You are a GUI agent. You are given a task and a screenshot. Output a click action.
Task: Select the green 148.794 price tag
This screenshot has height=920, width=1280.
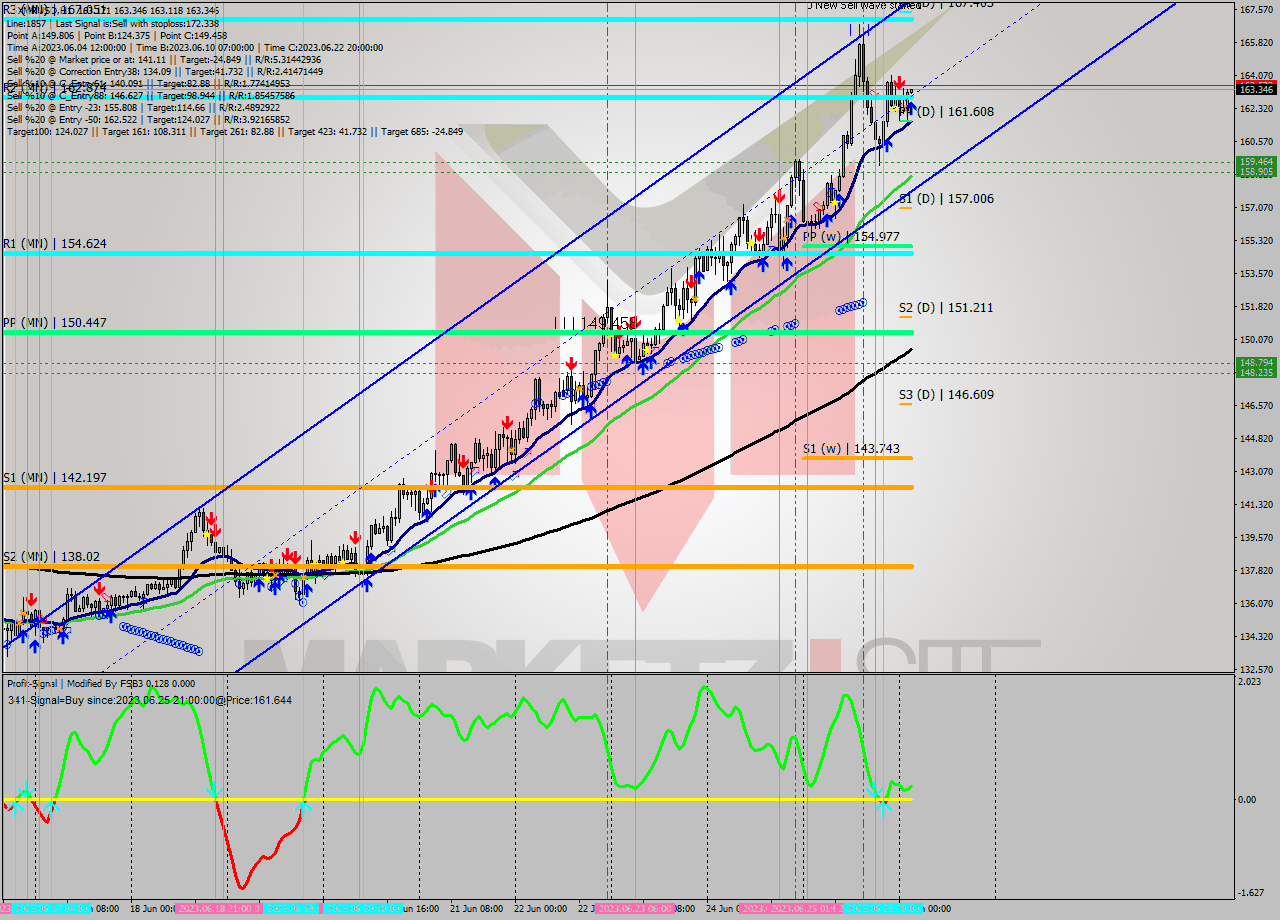point(1256,362)
